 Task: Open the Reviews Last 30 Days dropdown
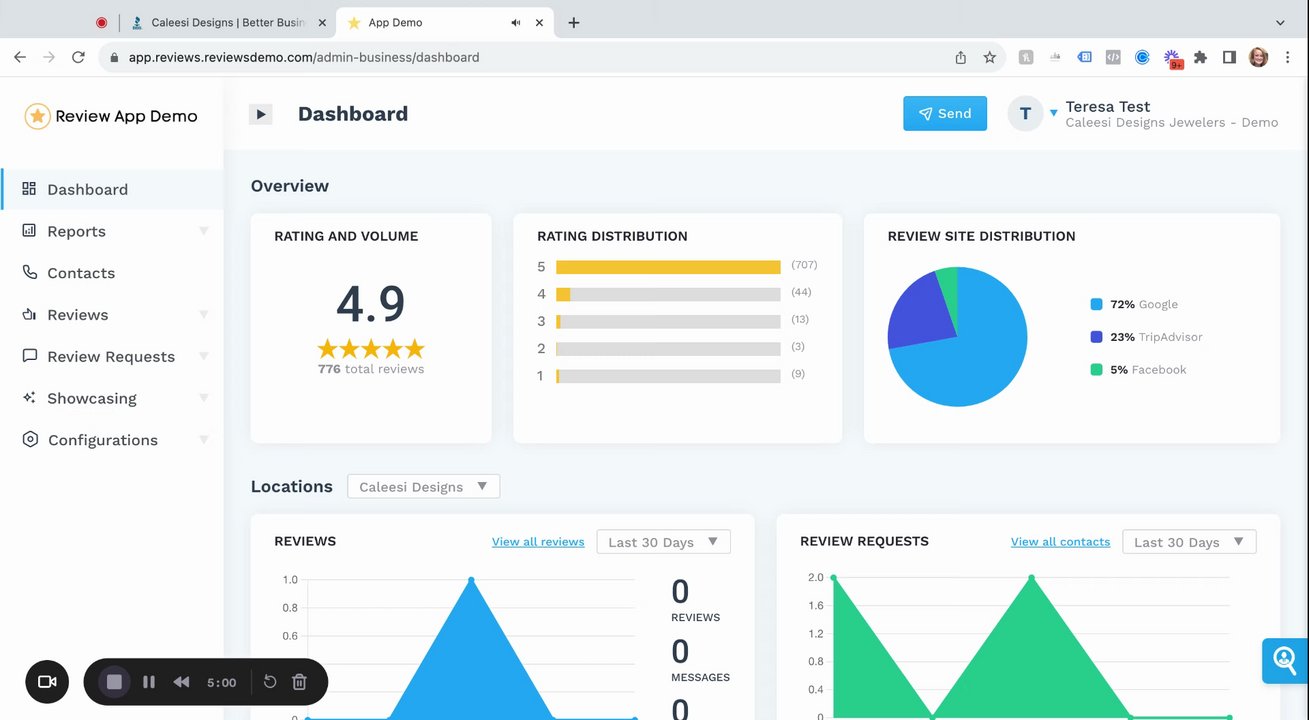[x=663, y=542]
